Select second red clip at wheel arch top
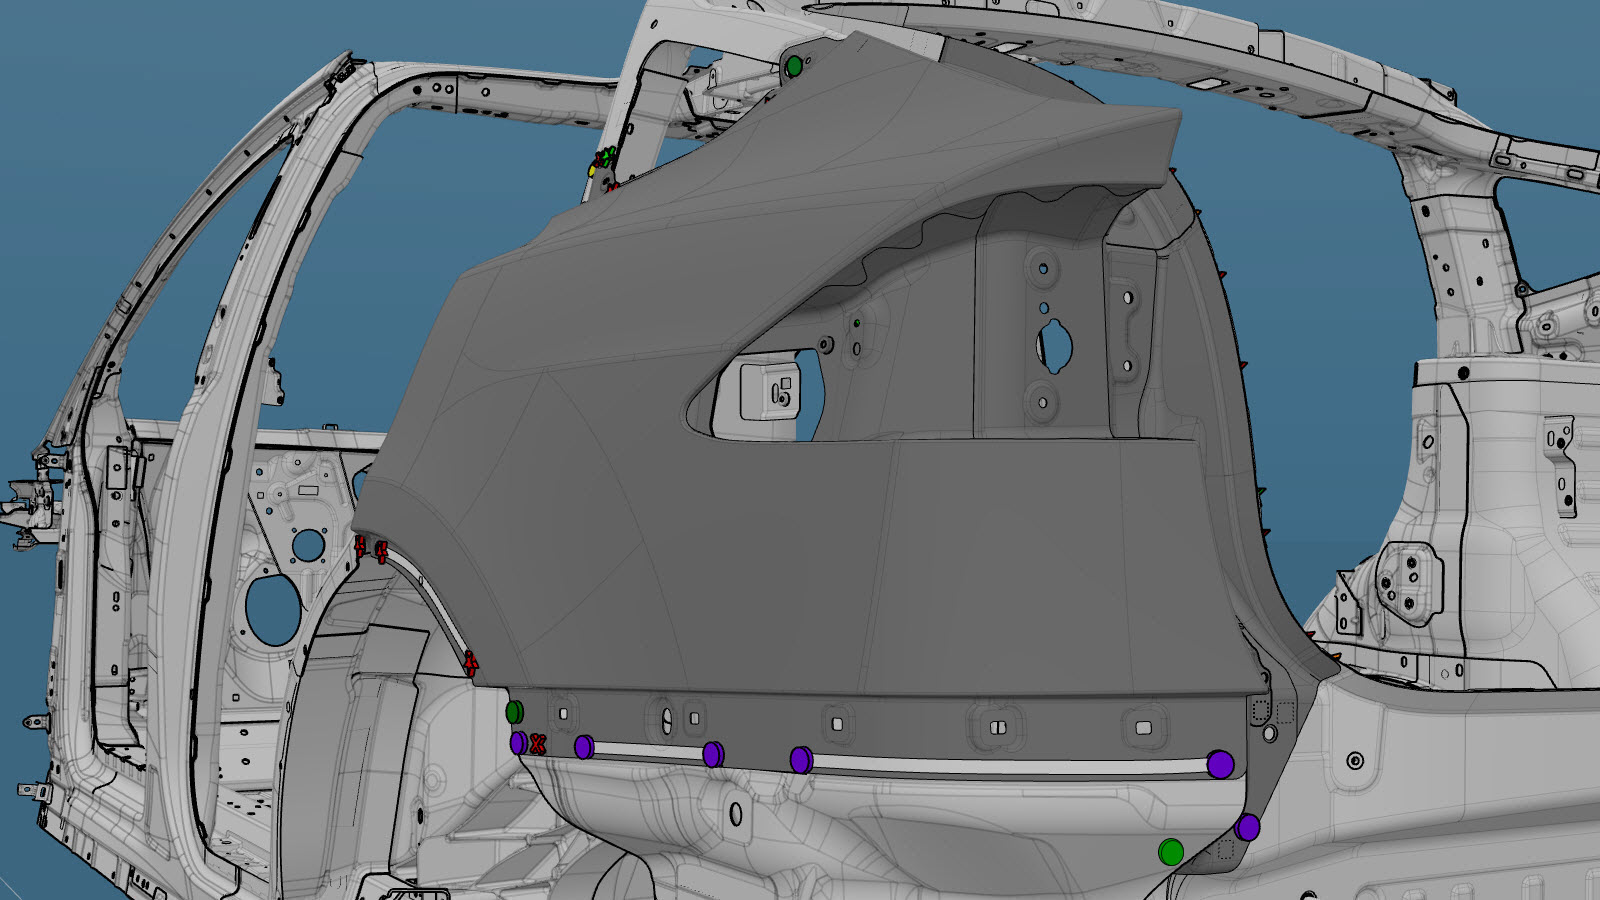 pyautogui.click(x=381, y=550)
